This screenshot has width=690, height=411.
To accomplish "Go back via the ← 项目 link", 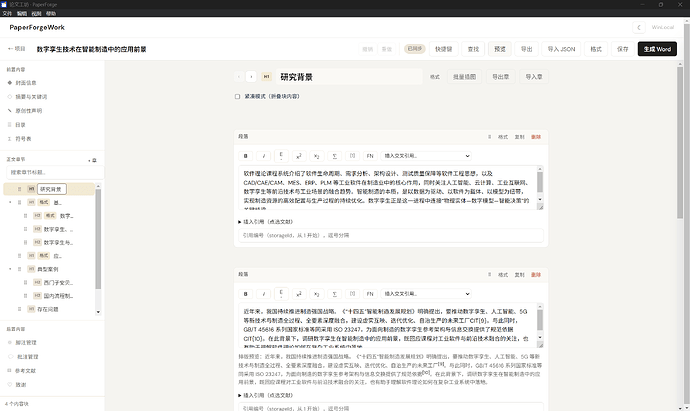I will point(17,49).
